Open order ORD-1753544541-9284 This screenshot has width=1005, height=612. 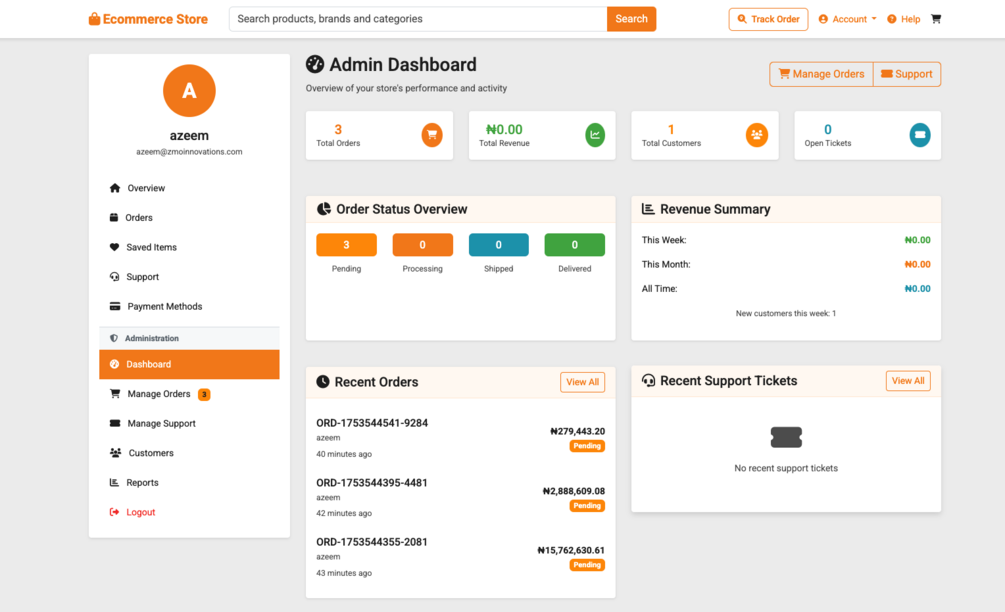[x=372, y=423]
